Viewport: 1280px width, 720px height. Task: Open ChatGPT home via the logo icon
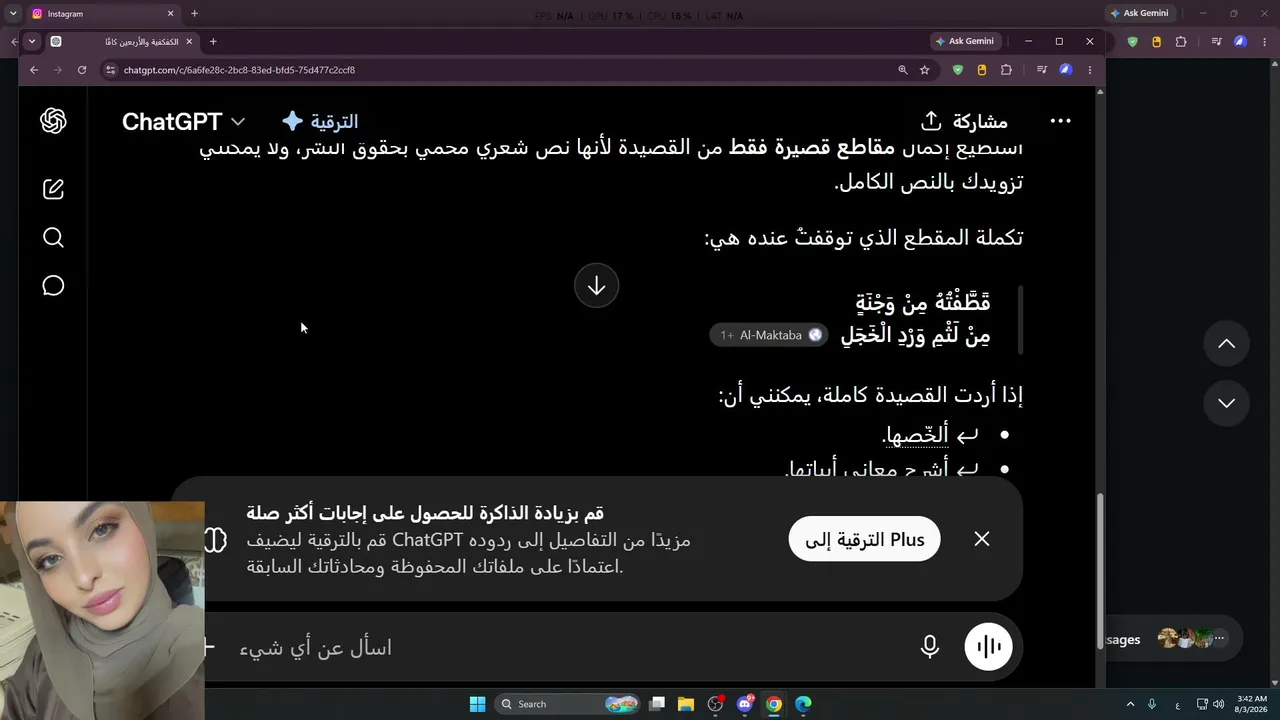pos(53,121)
